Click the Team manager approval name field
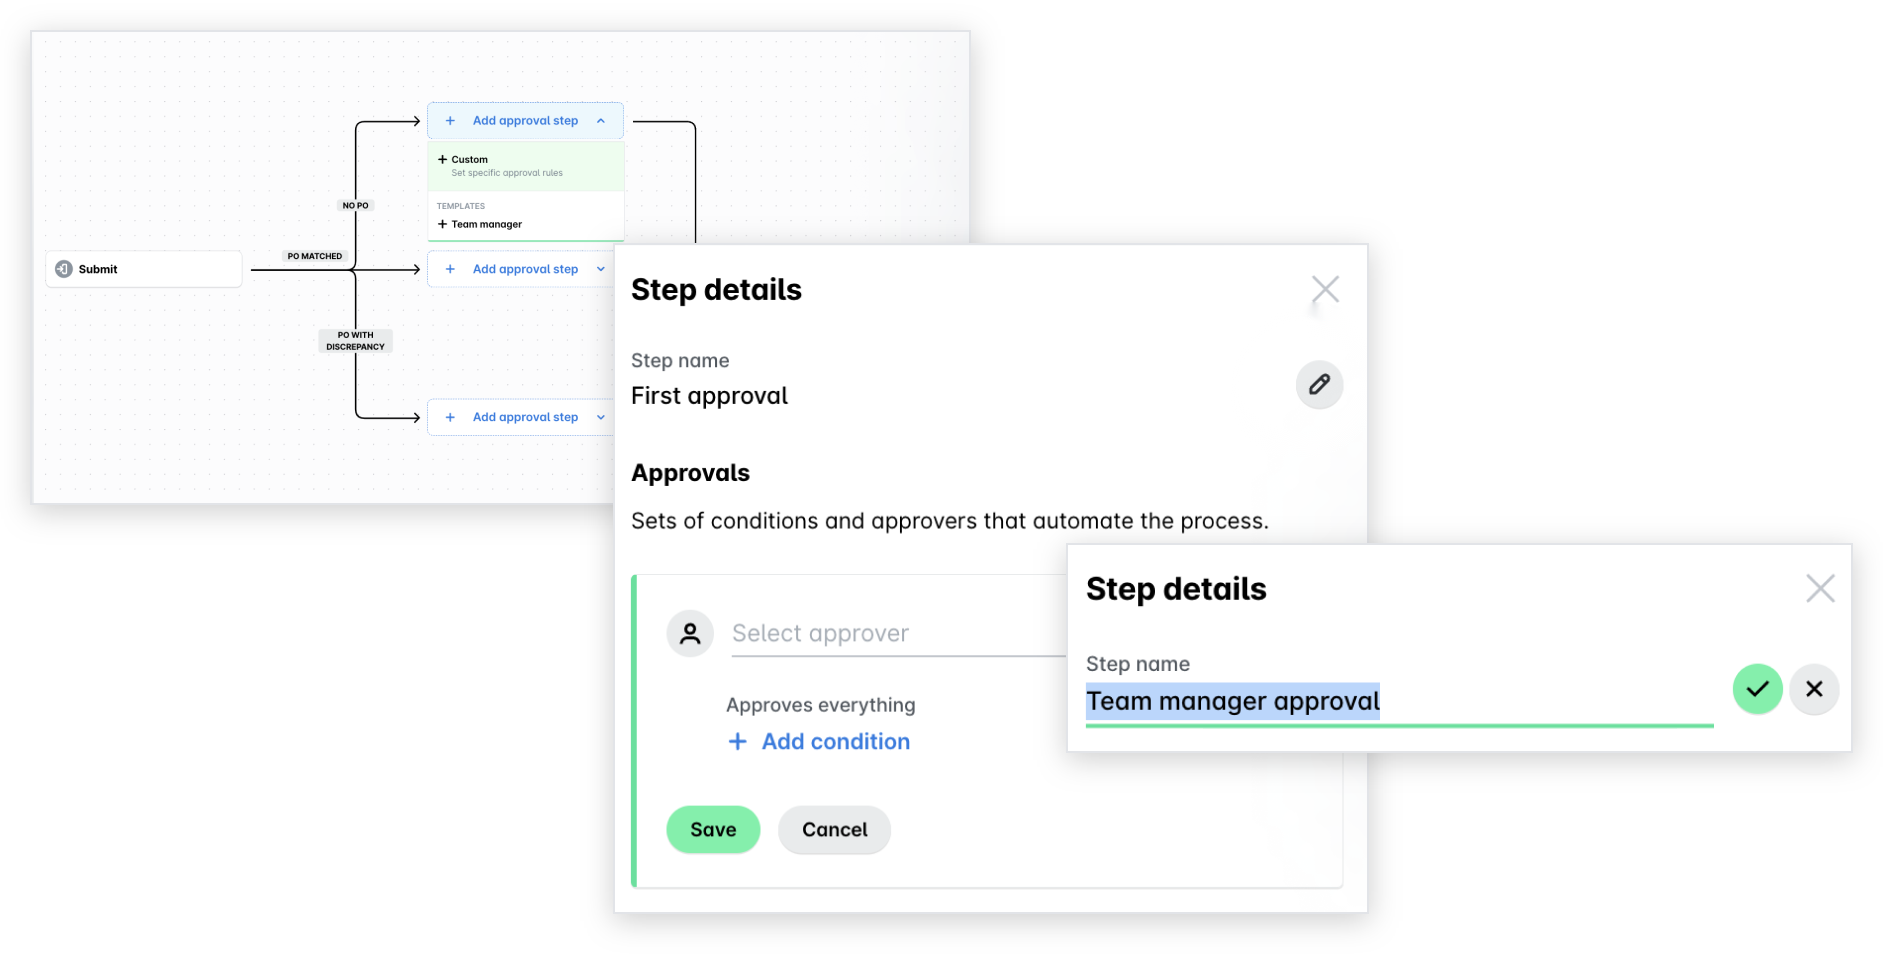This screenshot has width=1883, height=954. (x=1399, y=702)
